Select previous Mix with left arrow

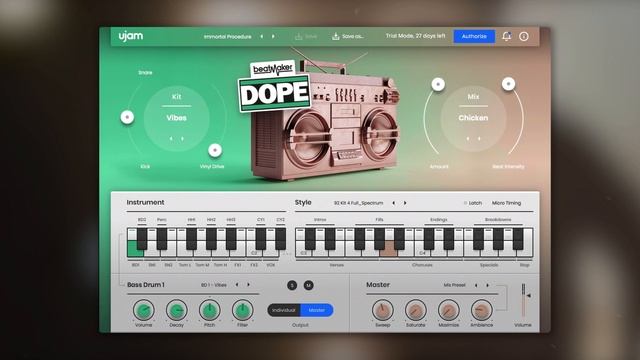point(468,139)
